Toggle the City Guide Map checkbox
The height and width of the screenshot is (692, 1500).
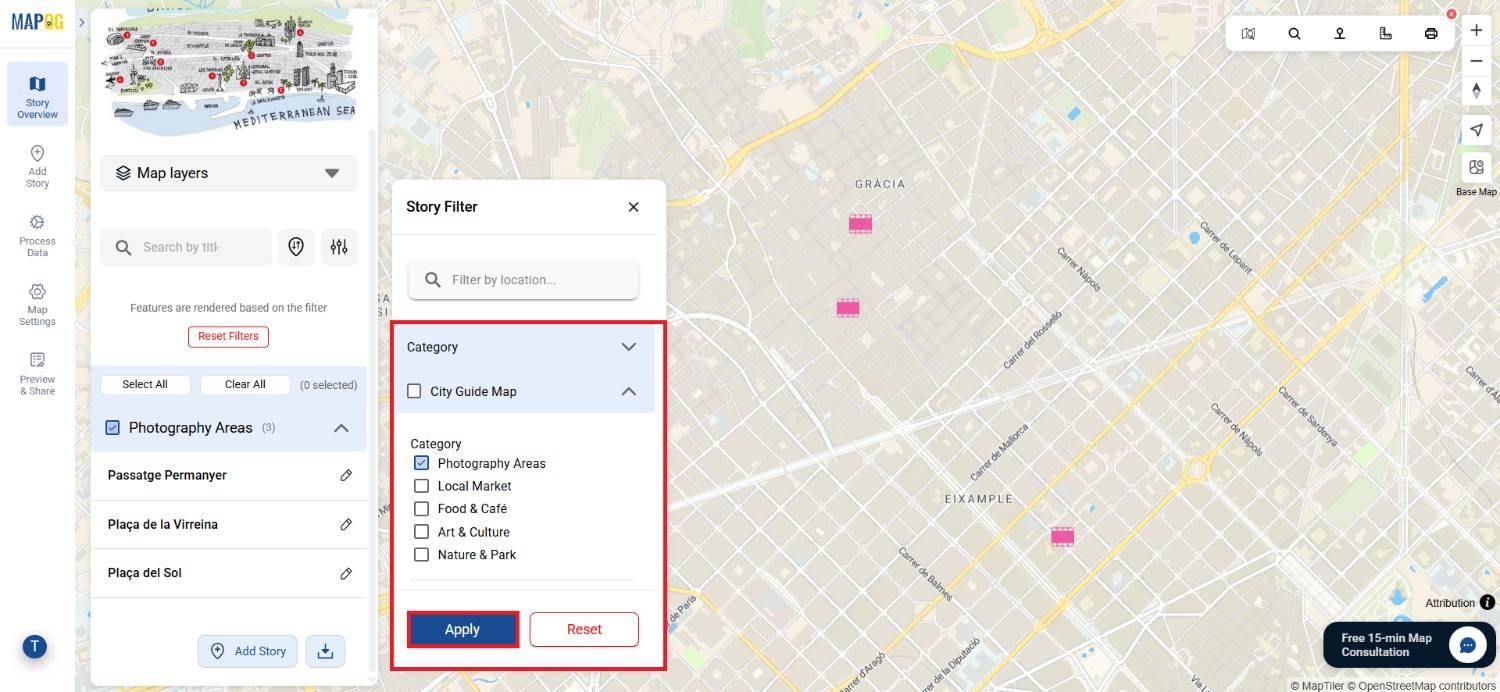414,391
